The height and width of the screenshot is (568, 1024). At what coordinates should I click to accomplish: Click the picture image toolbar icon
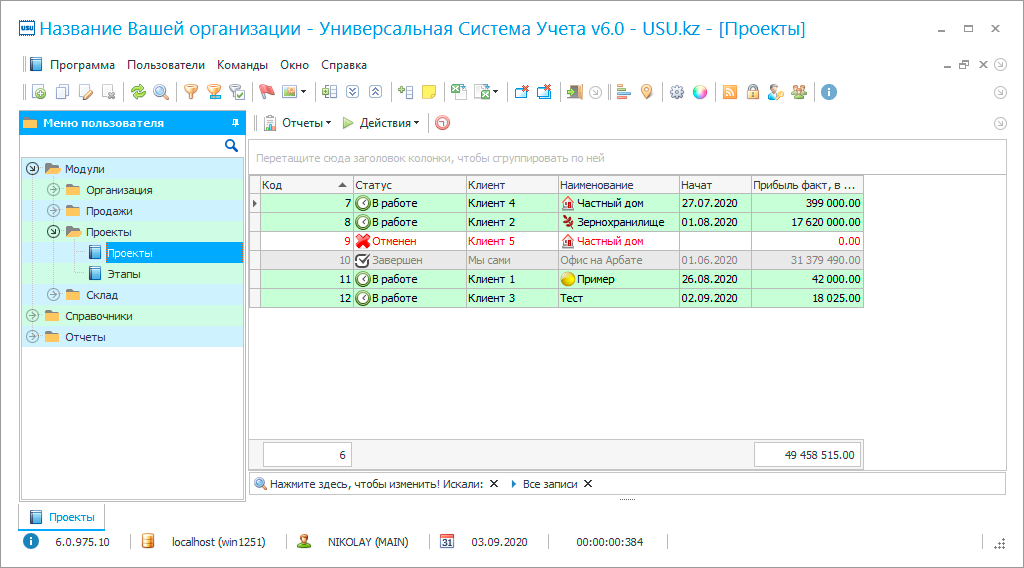coord(289,92)
